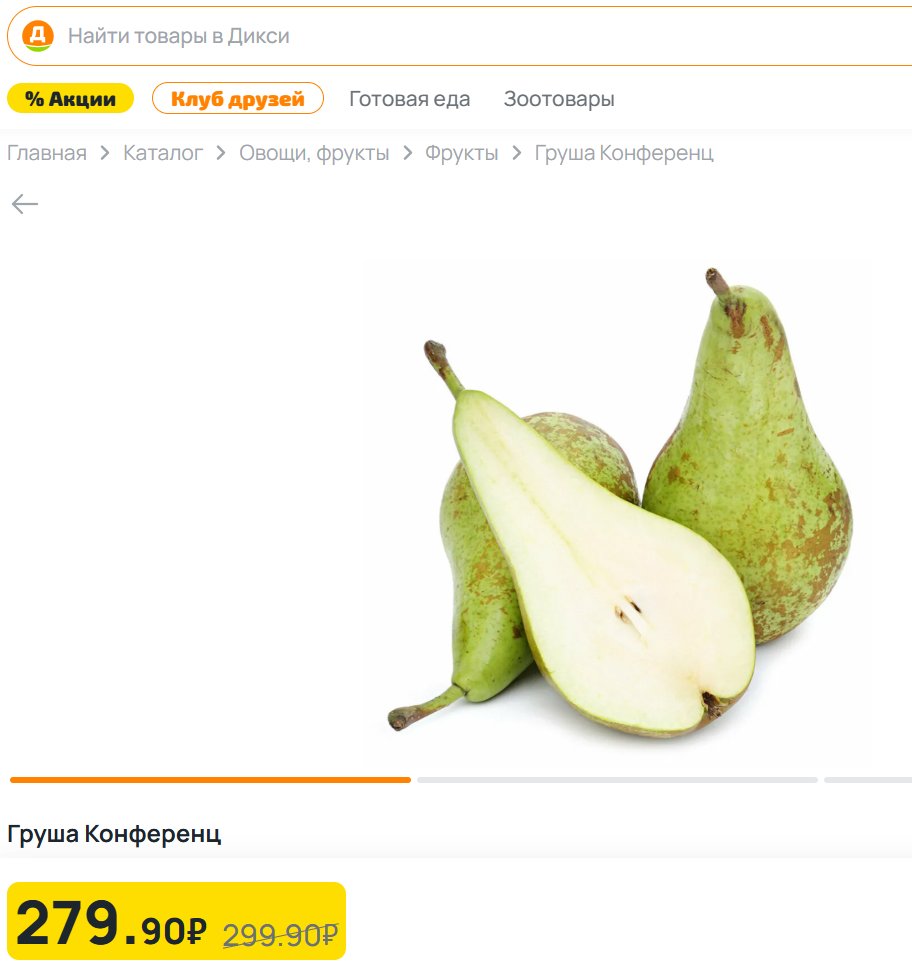912x968 pixels.
Task: Switch to Готовая еда category
Action: 409,99
